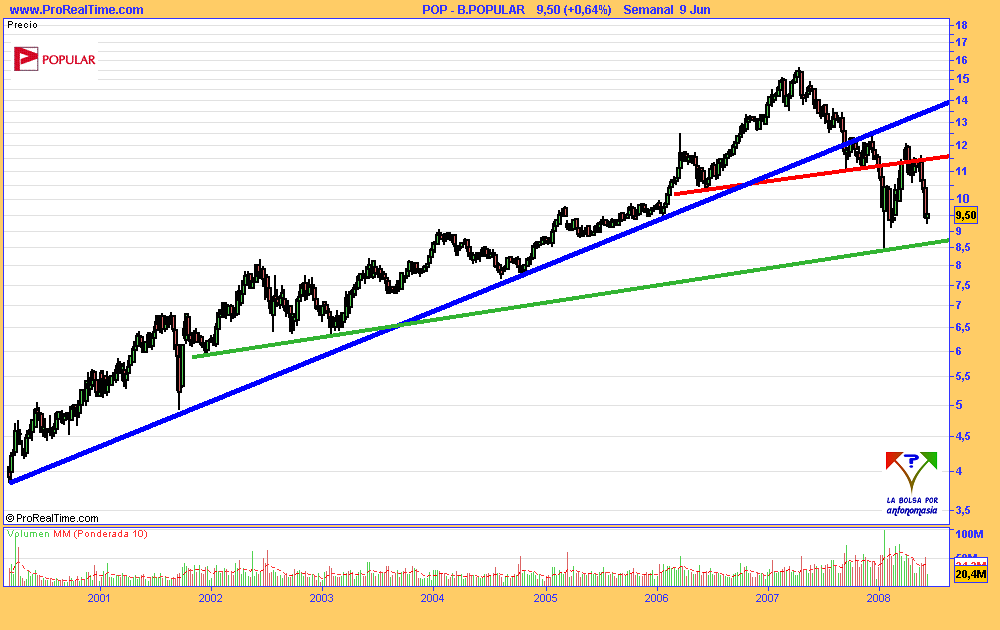Click the yellow 9,50 current price tag
The width and height of the screenshot is (1000, 630).
[x=965, y=214]
